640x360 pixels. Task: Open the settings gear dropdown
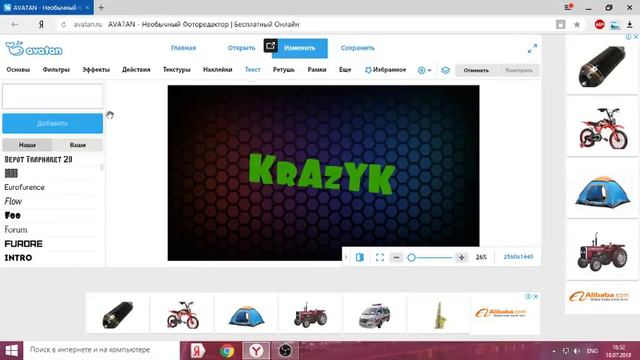(x=424, y=70)
